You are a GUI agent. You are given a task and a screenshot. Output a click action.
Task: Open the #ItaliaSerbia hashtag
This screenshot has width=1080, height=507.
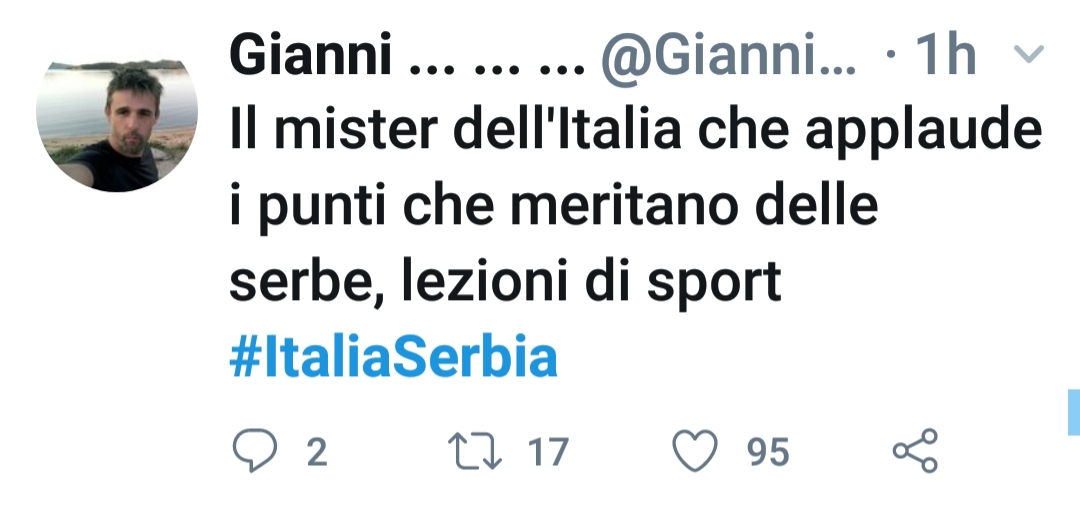pyautogui.click(x=392, y=357)
